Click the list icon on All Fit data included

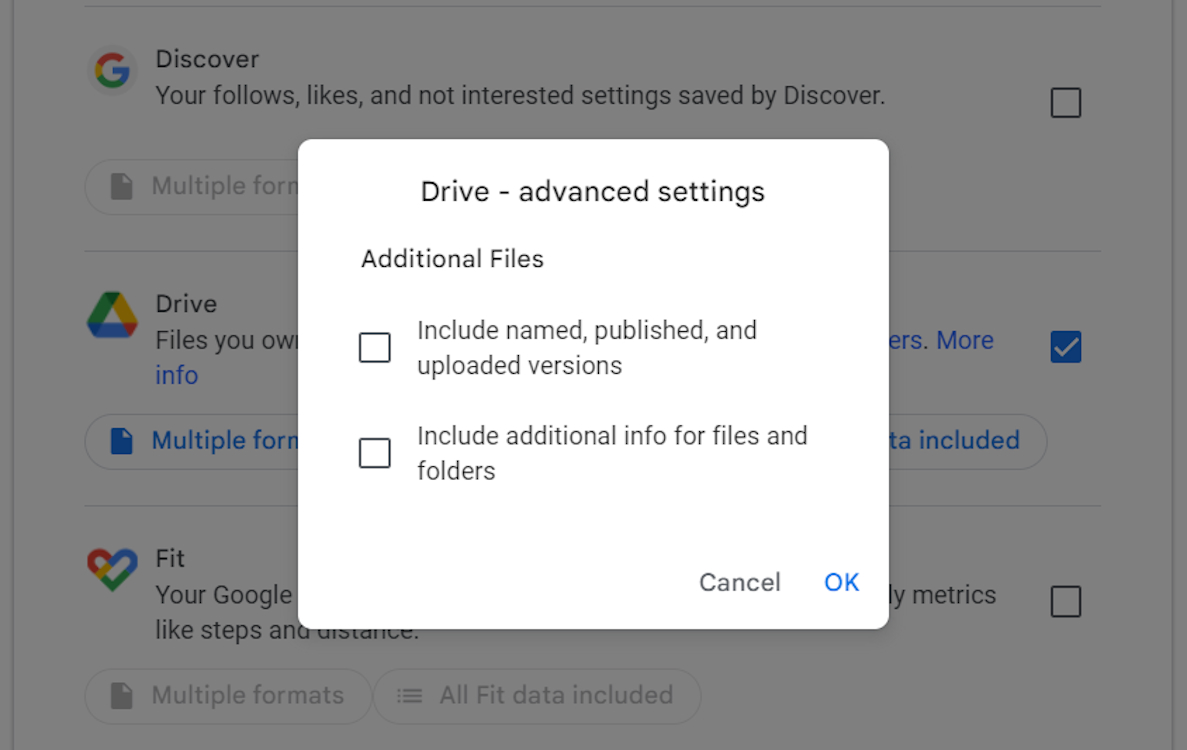(409, 696)
